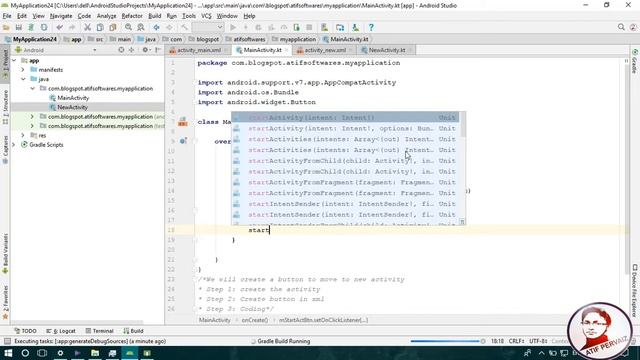Viewport: 640px width, 360px height.
Task: Open the VCS menu
Action: 206,16
